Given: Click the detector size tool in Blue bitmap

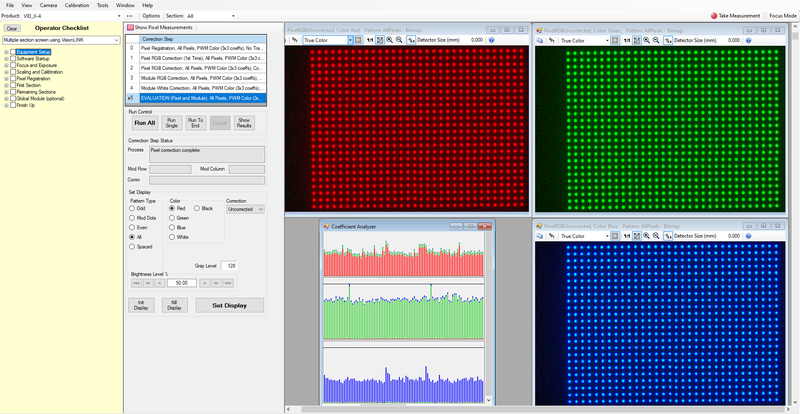Looking at the screenshot, I should (x=669, y=236).
